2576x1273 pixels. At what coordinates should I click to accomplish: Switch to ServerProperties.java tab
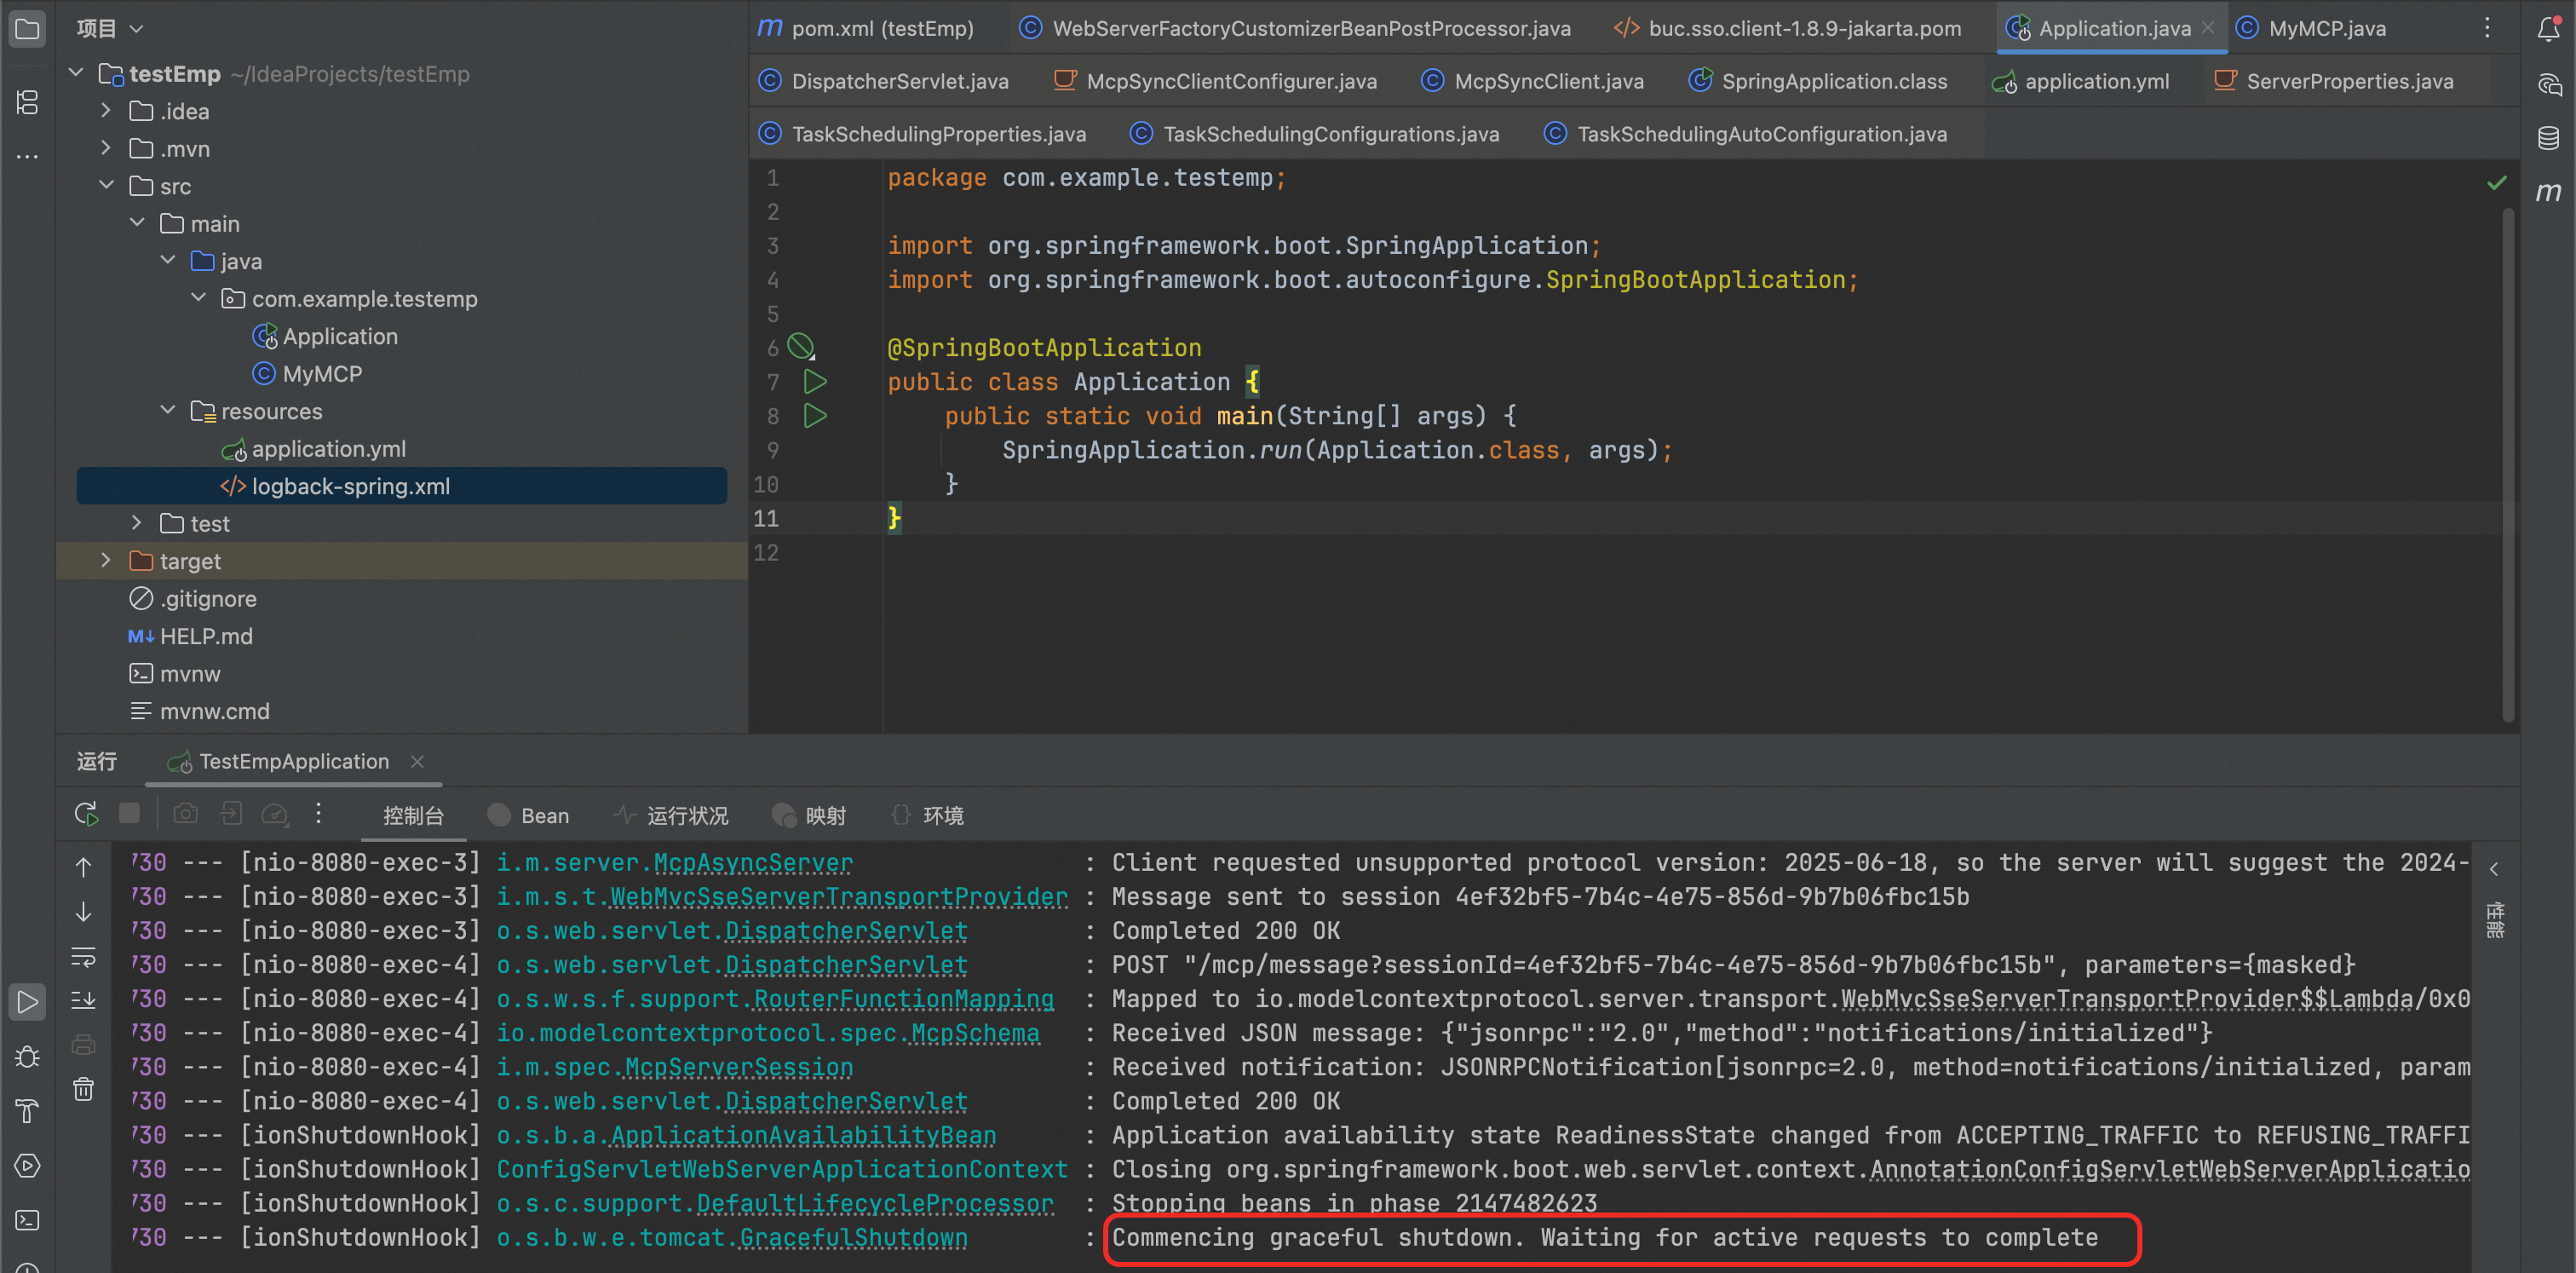click(x=2335, y=81)
